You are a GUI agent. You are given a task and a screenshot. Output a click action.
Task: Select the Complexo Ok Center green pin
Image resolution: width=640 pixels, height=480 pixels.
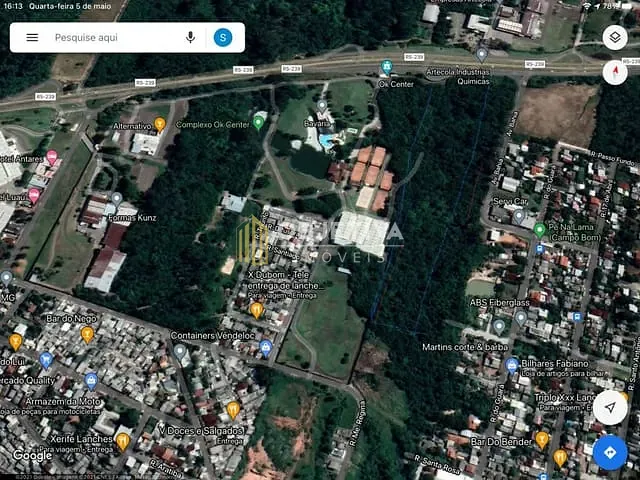point(258,122)
